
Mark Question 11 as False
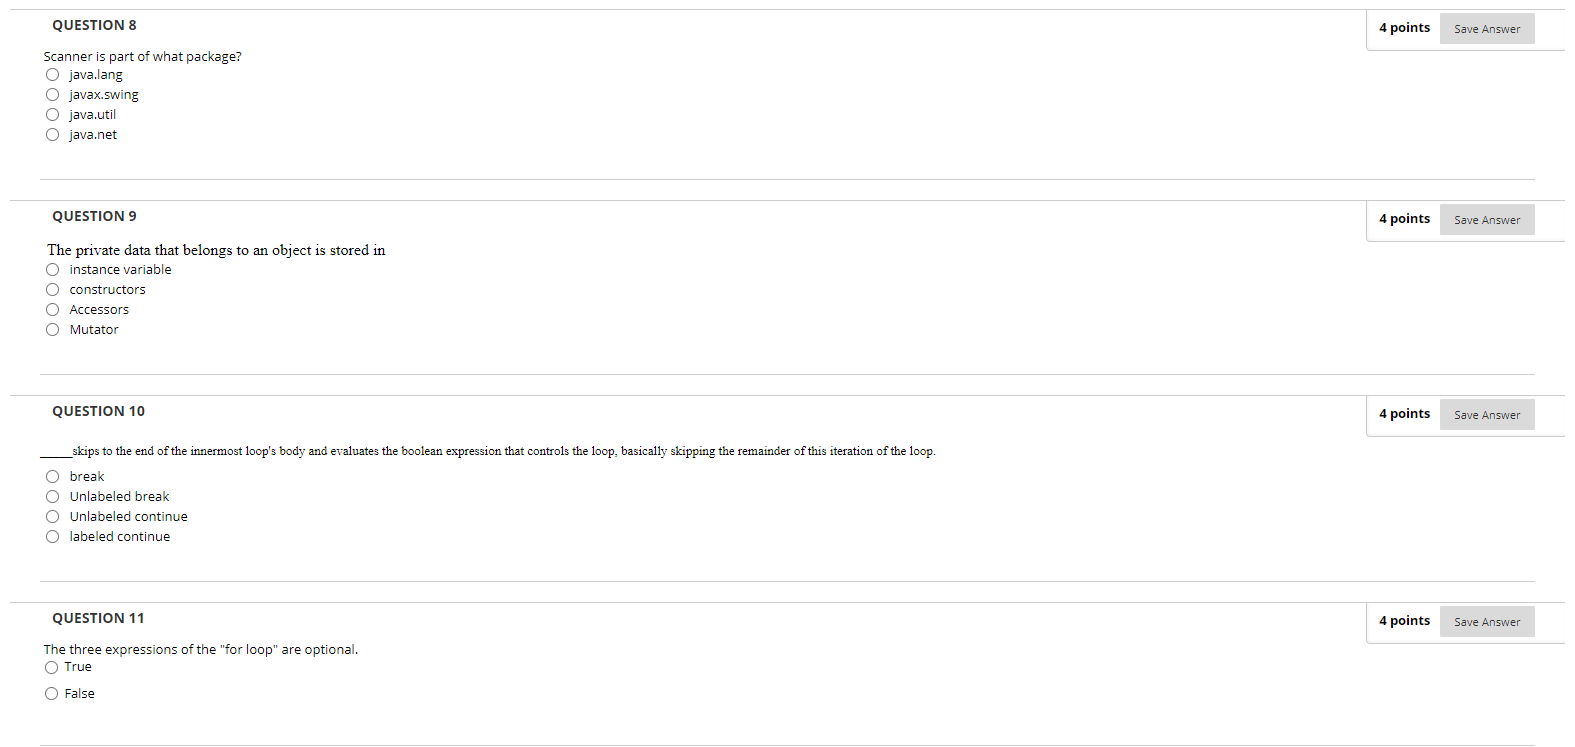point(51,694)
